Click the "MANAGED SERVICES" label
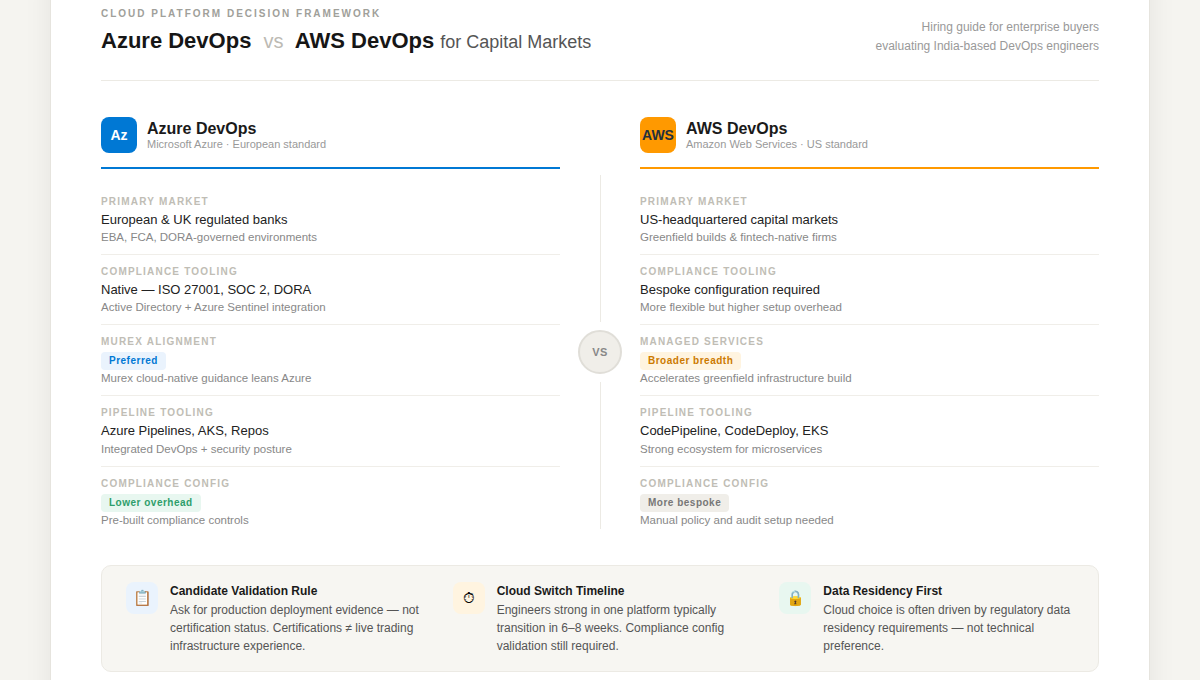Screen dimensions: 1200x680 pyautogui.click(x=702, y=341)
